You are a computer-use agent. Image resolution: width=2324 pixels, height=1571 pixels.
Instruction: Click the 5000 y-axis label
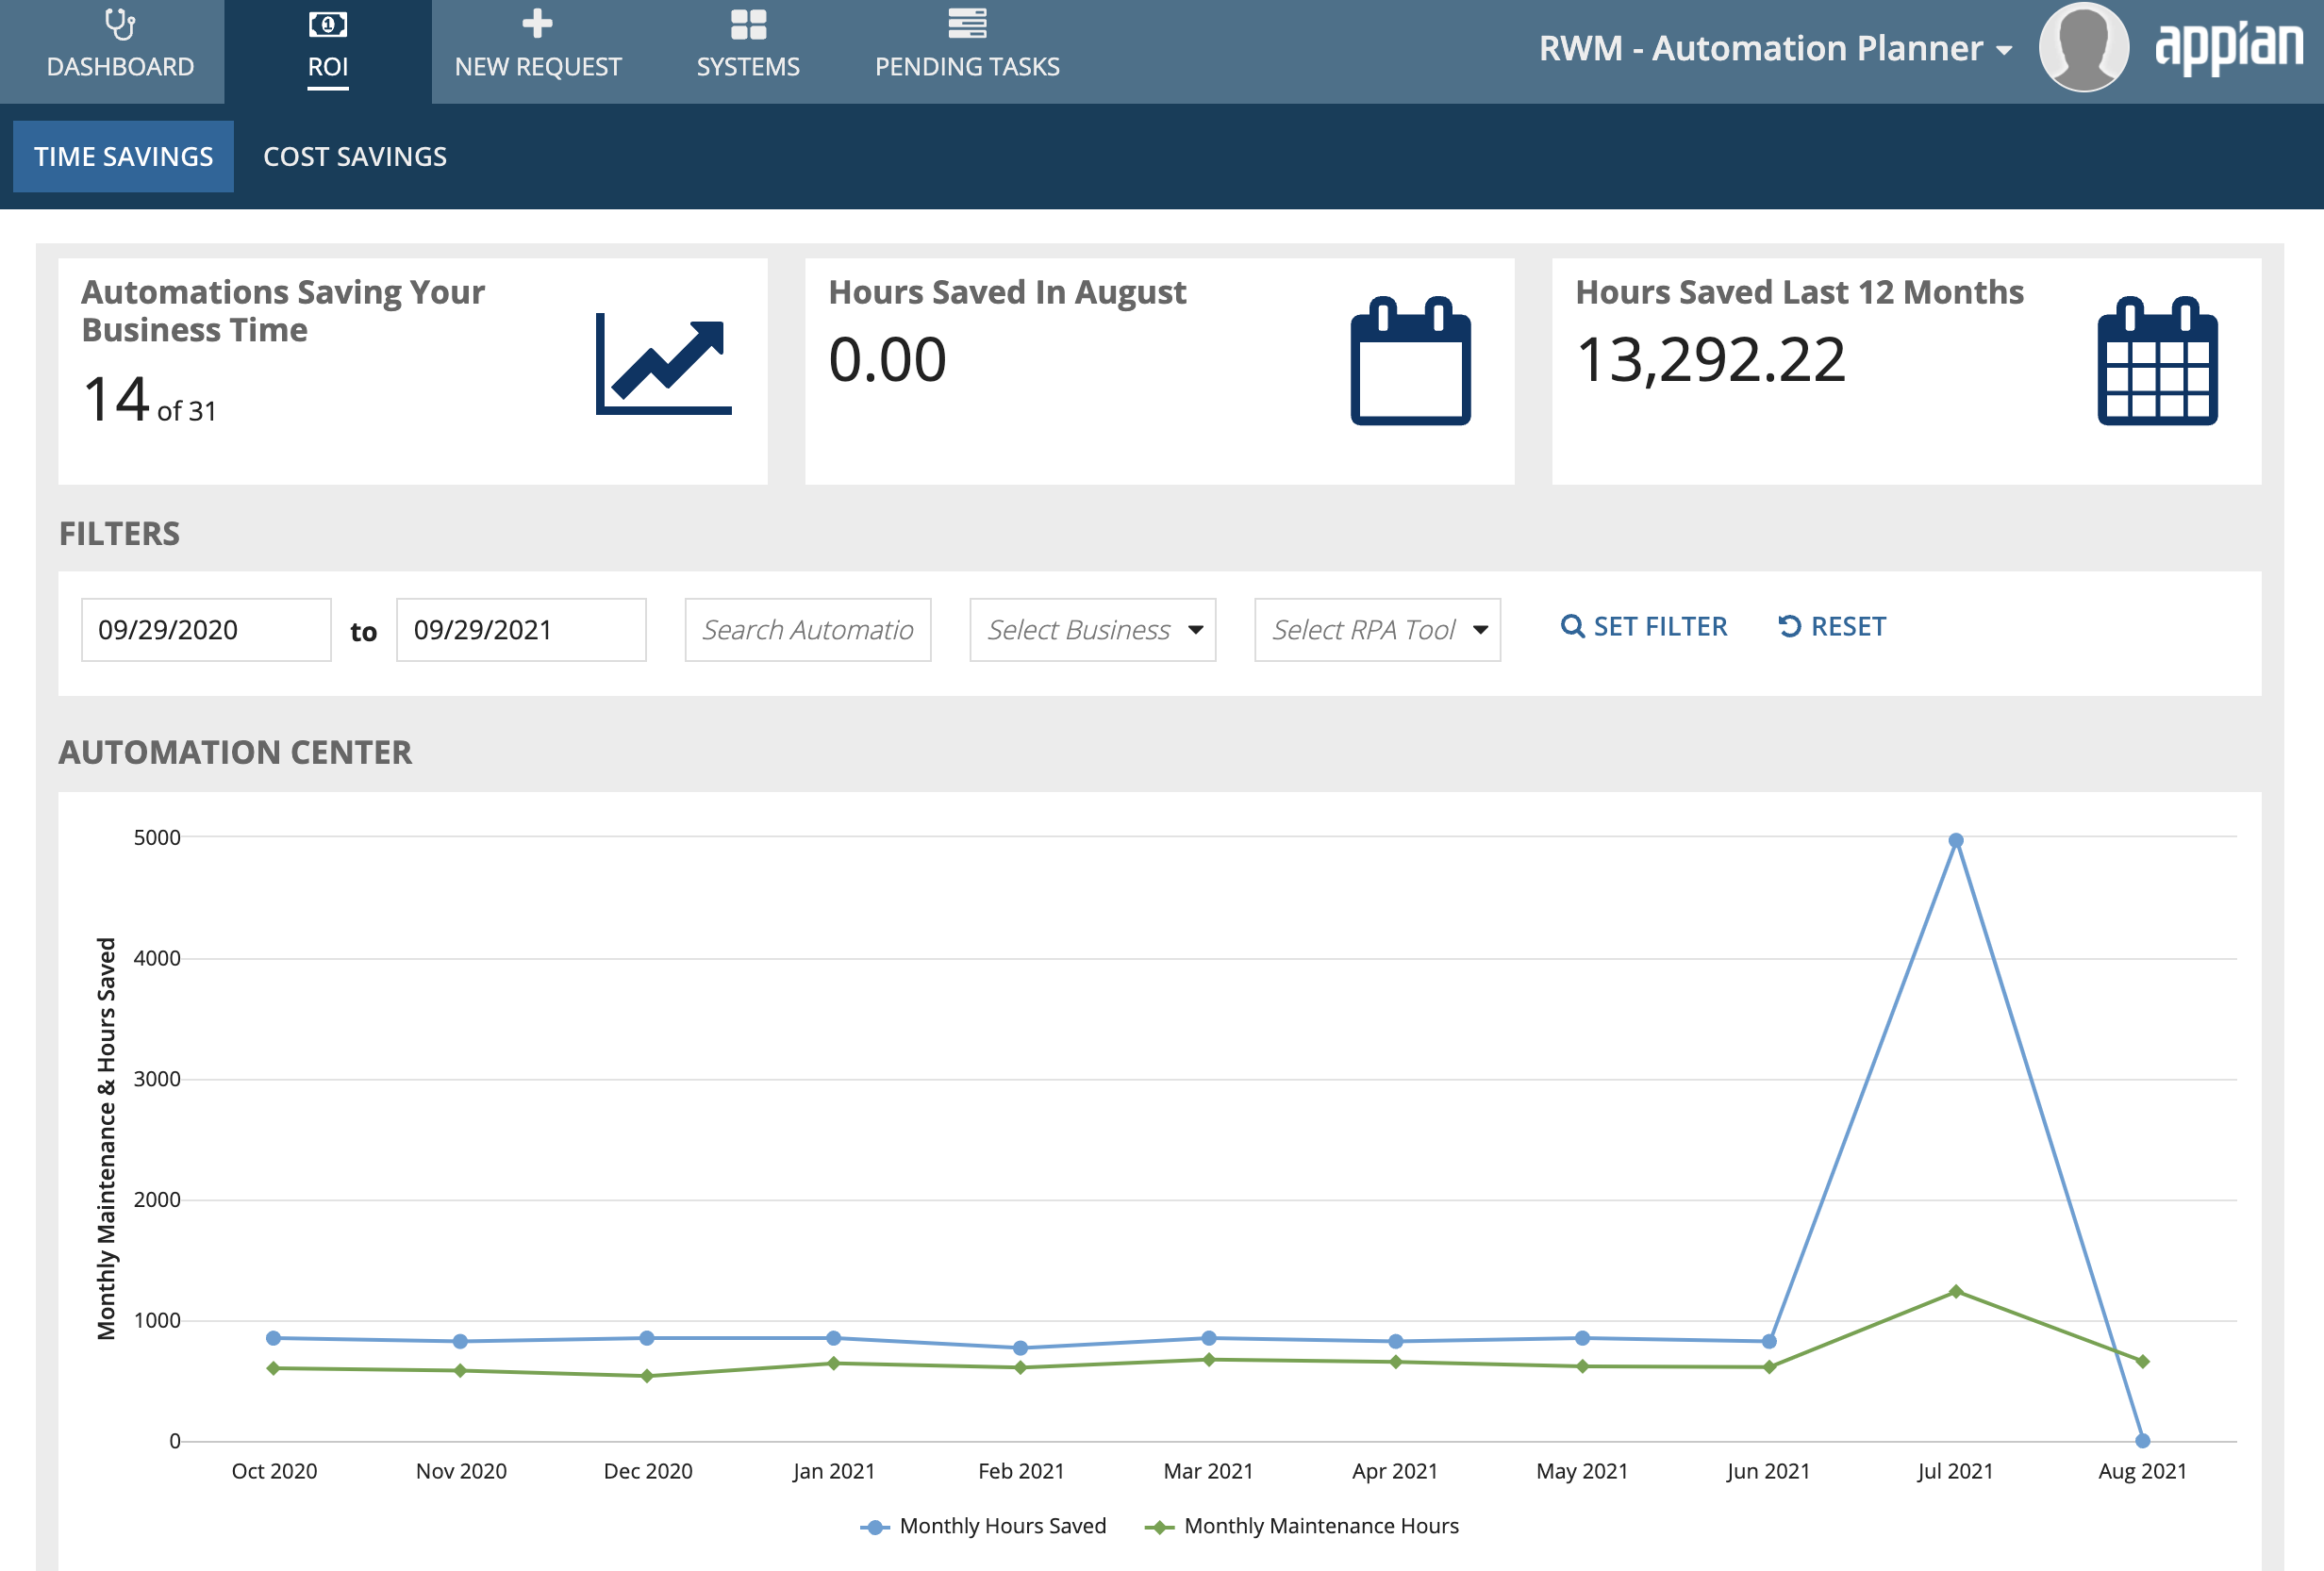pos(157,837)
